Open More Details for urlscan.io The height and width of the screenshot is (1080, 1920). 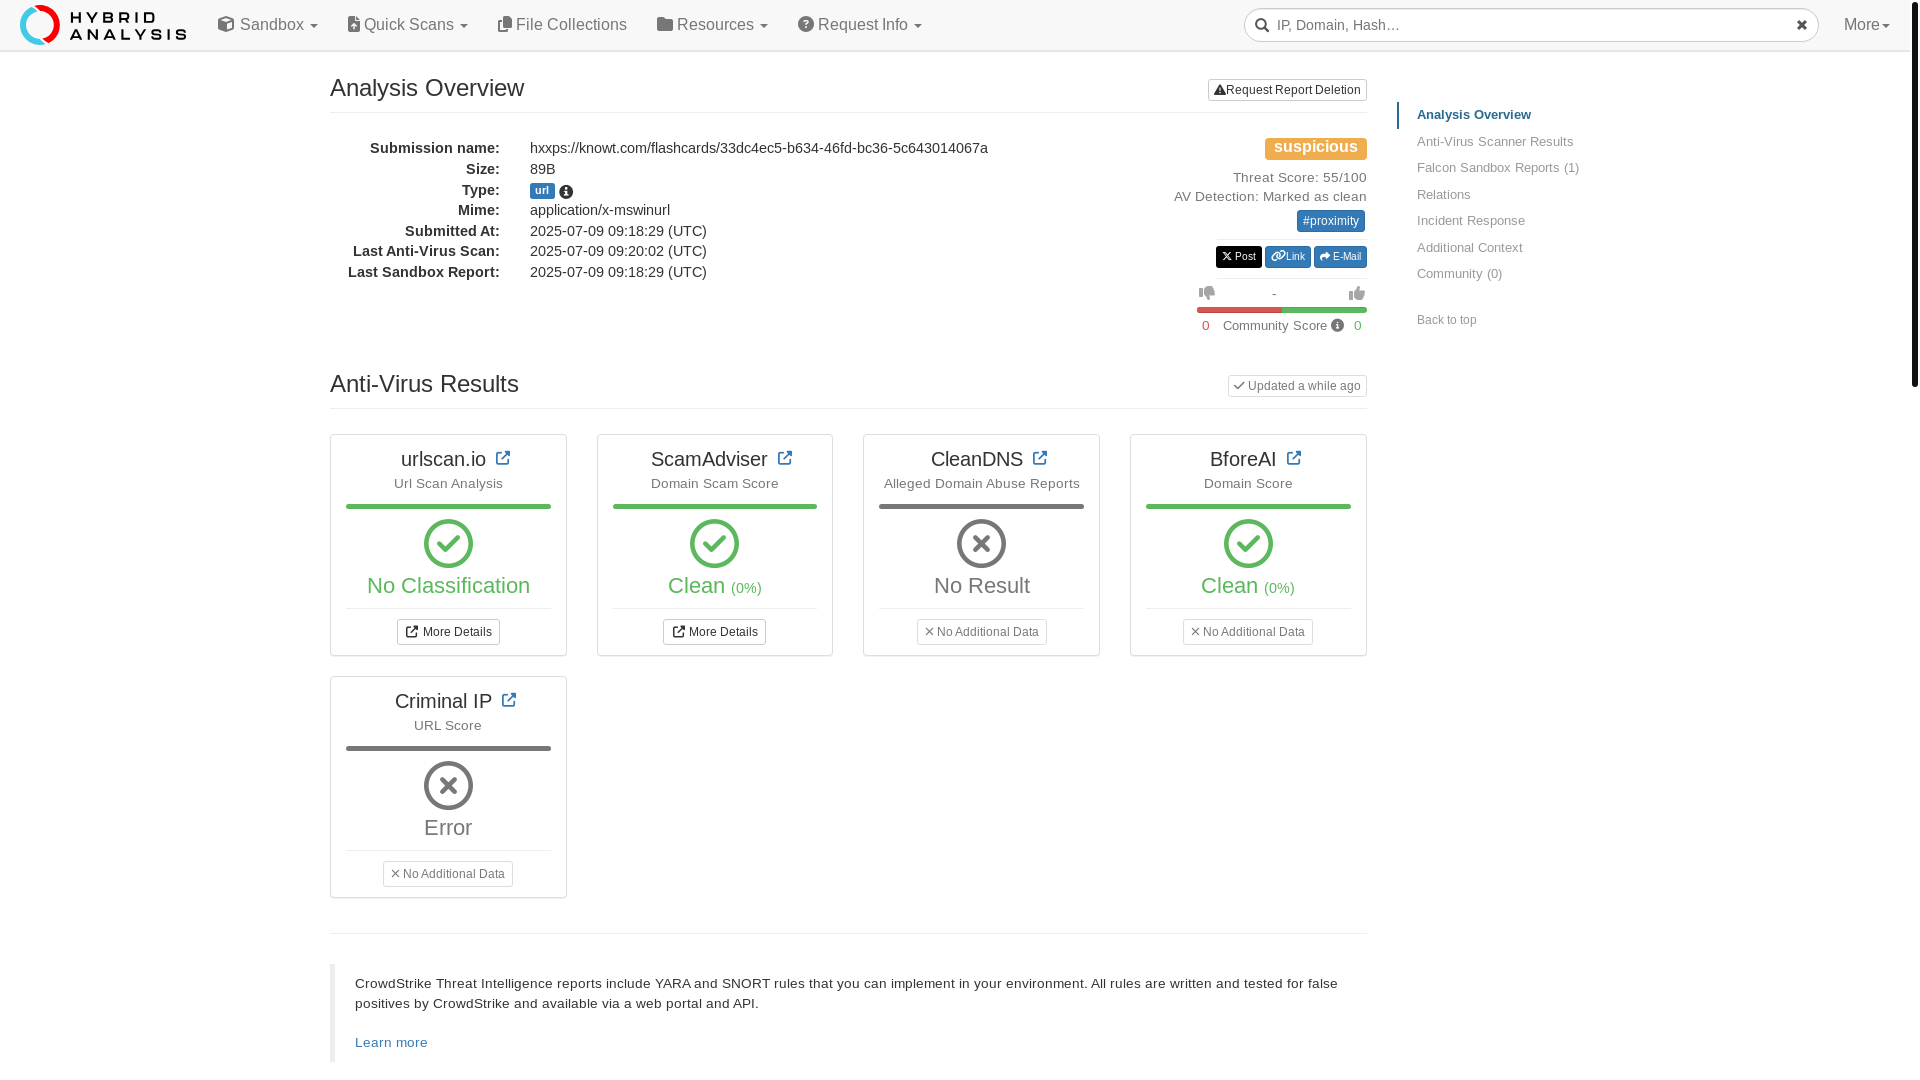click(x=448, y=632)
